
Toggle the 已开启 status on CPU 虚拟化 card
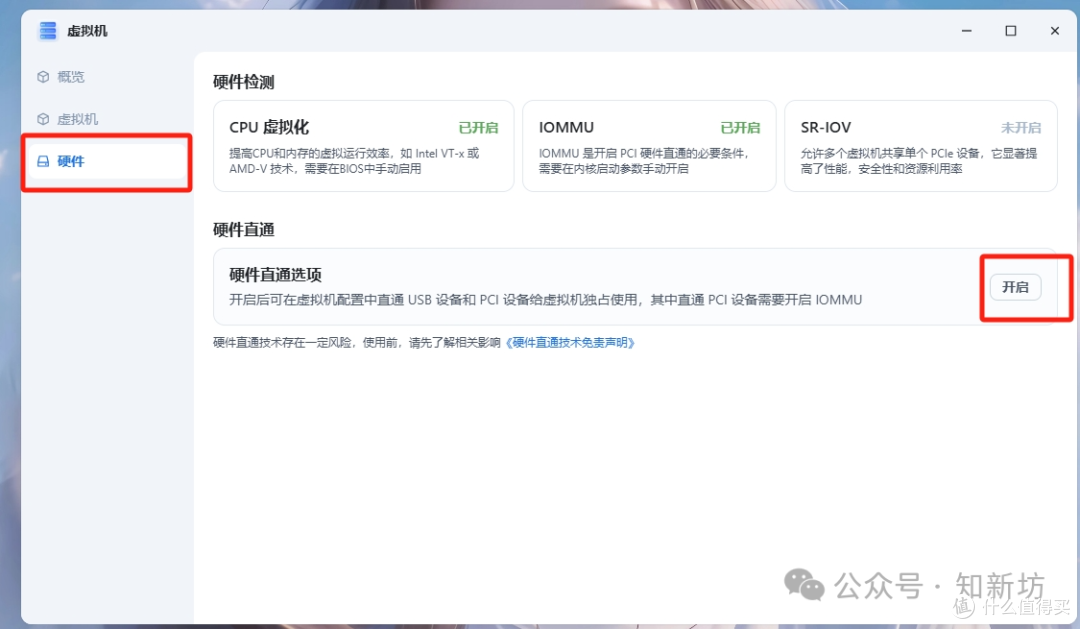click(x=478, y=127)
